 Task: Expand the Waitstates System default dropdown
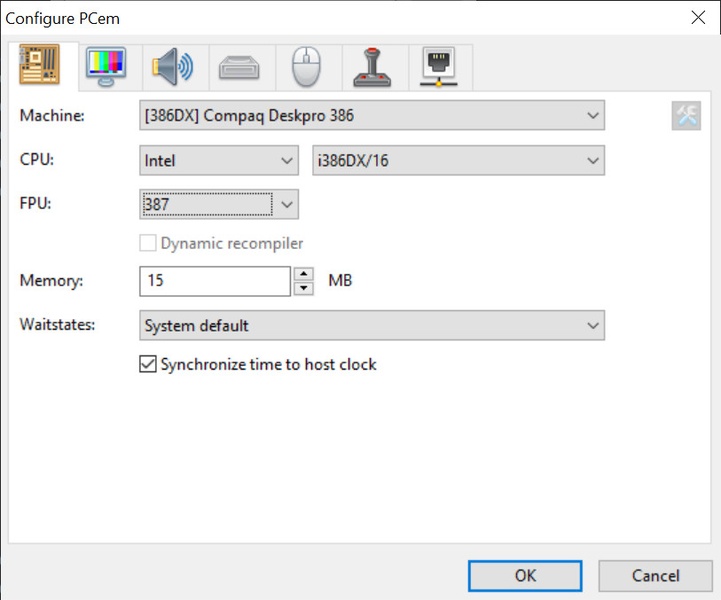[372, 326]
